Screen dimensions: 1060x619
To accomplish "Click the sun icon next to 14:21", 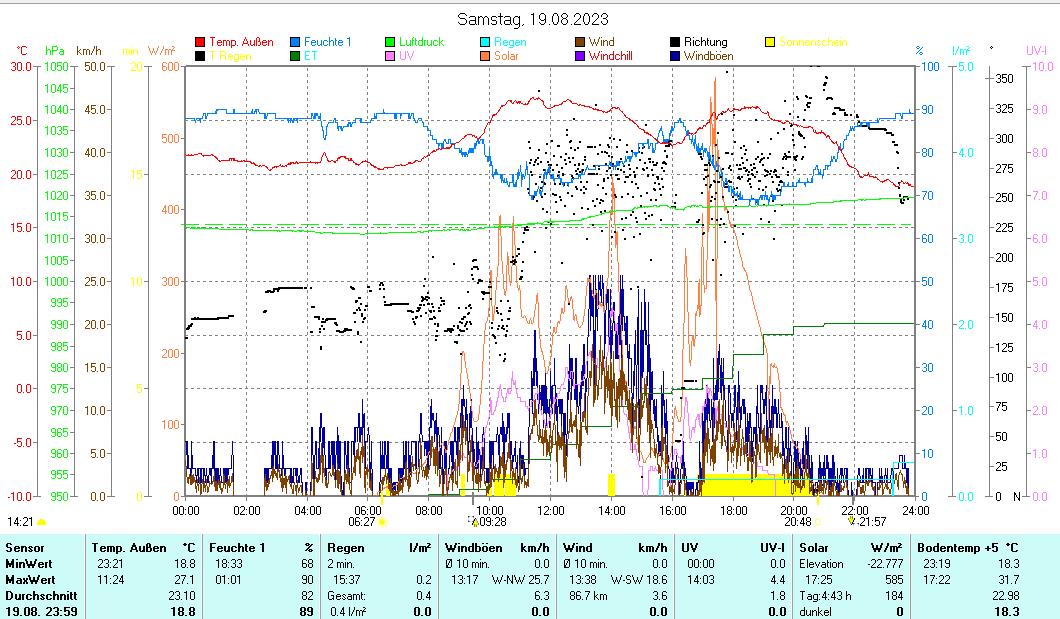I will coord(42,522).
